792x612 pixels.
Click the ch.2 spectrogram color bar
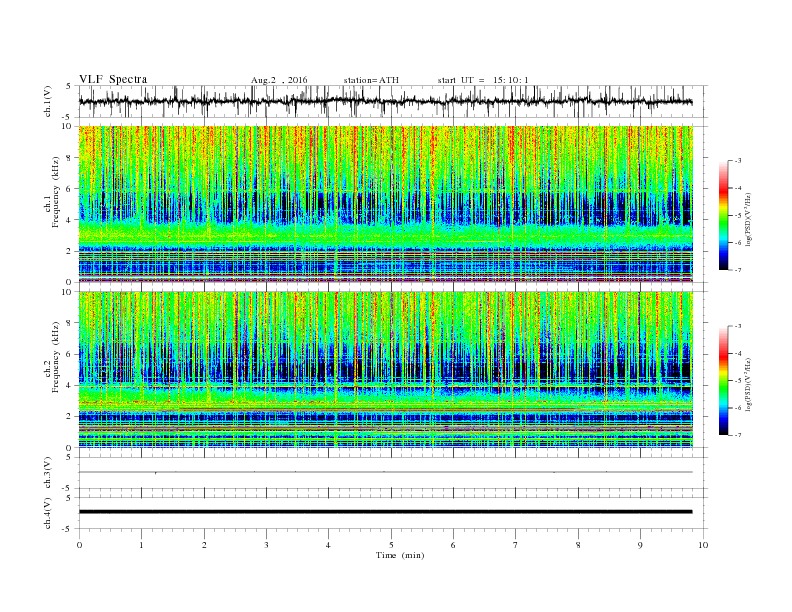(x=723, y=381)
